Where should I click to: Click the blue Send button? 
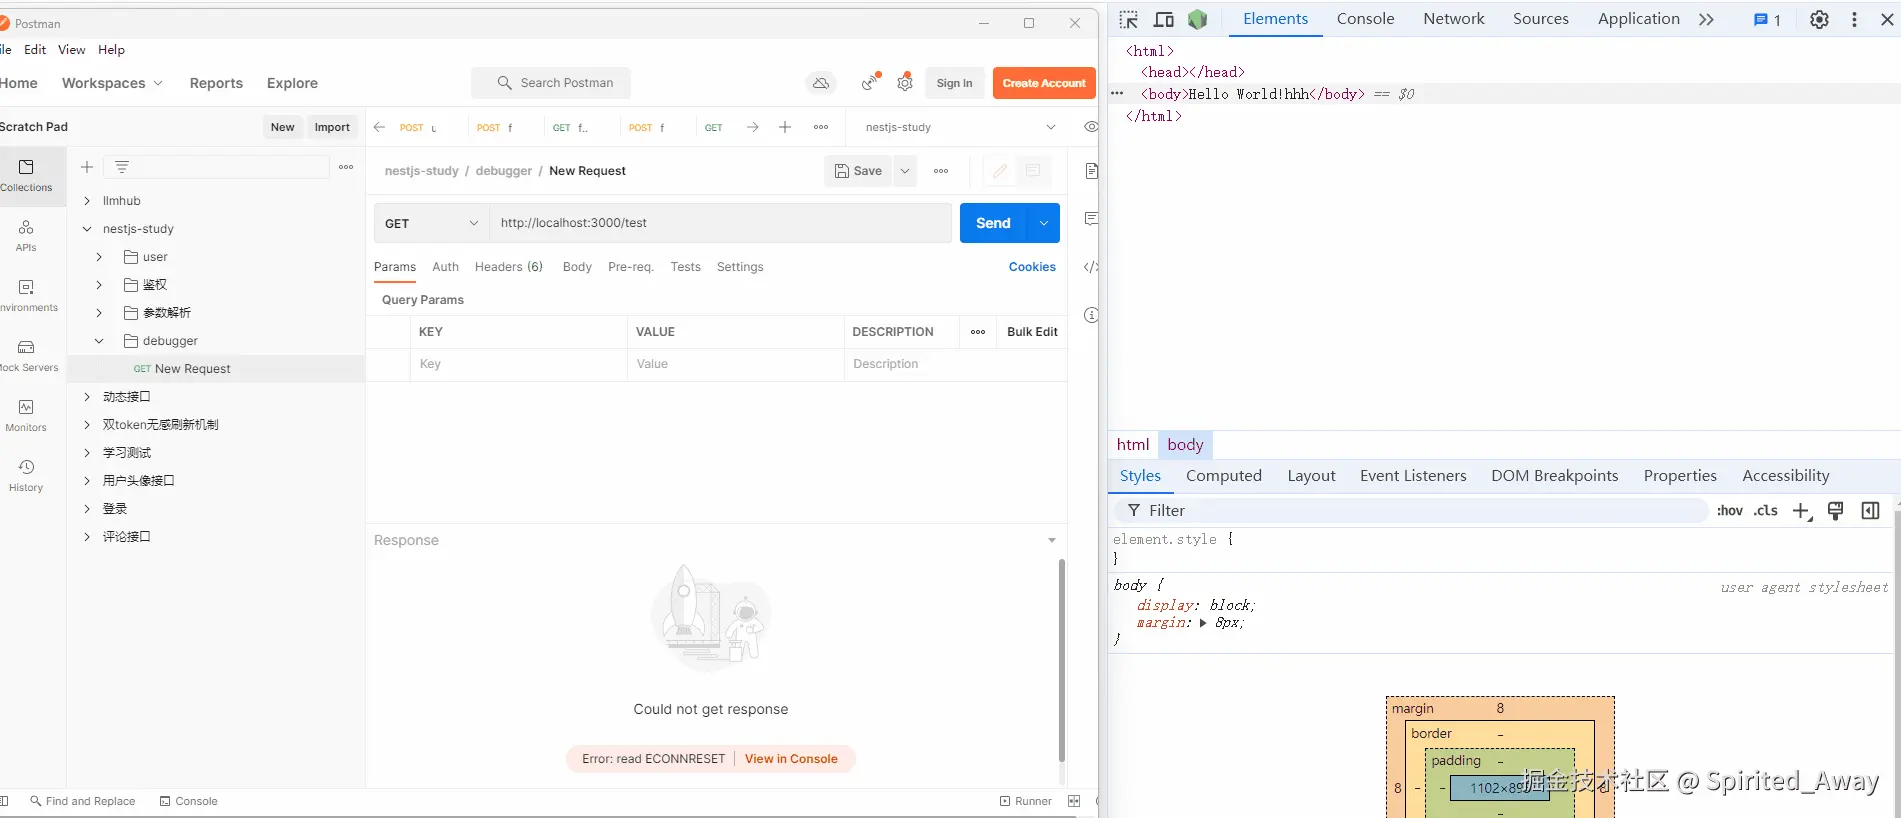tap(993, 223)
